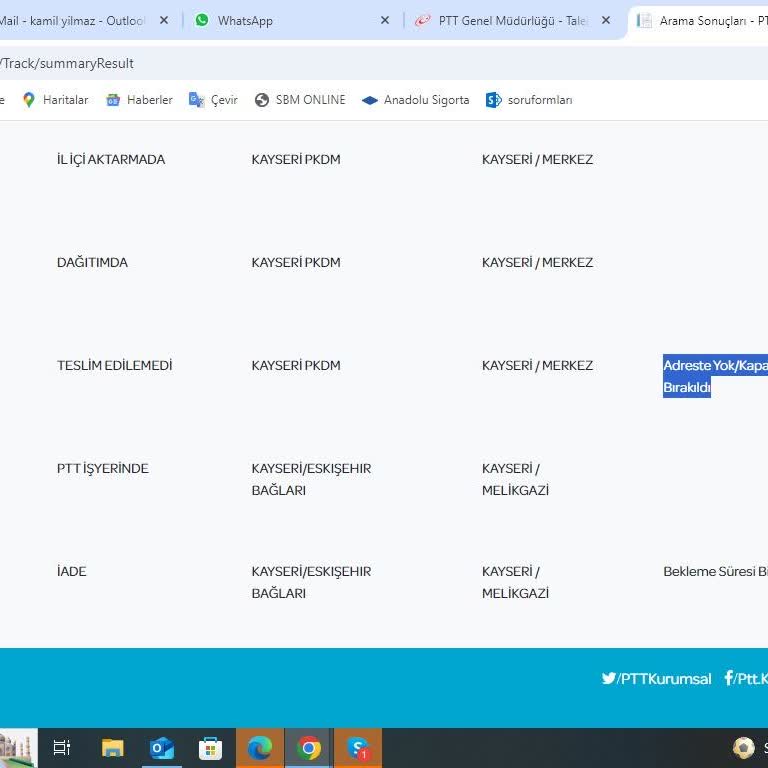Close the WhatsApp tab
Screen dimensions: 768x768
point(385,20)
